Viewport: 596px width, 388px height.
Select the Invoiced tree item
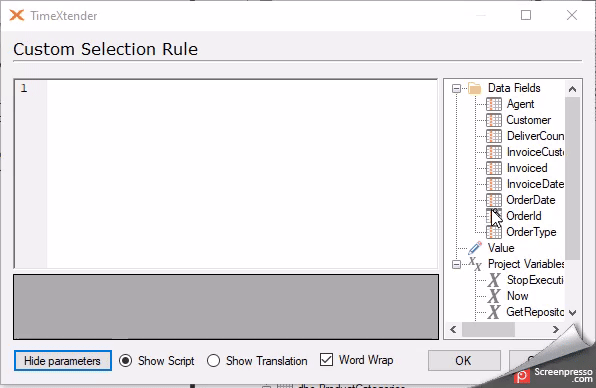click(x=527, y=168)
